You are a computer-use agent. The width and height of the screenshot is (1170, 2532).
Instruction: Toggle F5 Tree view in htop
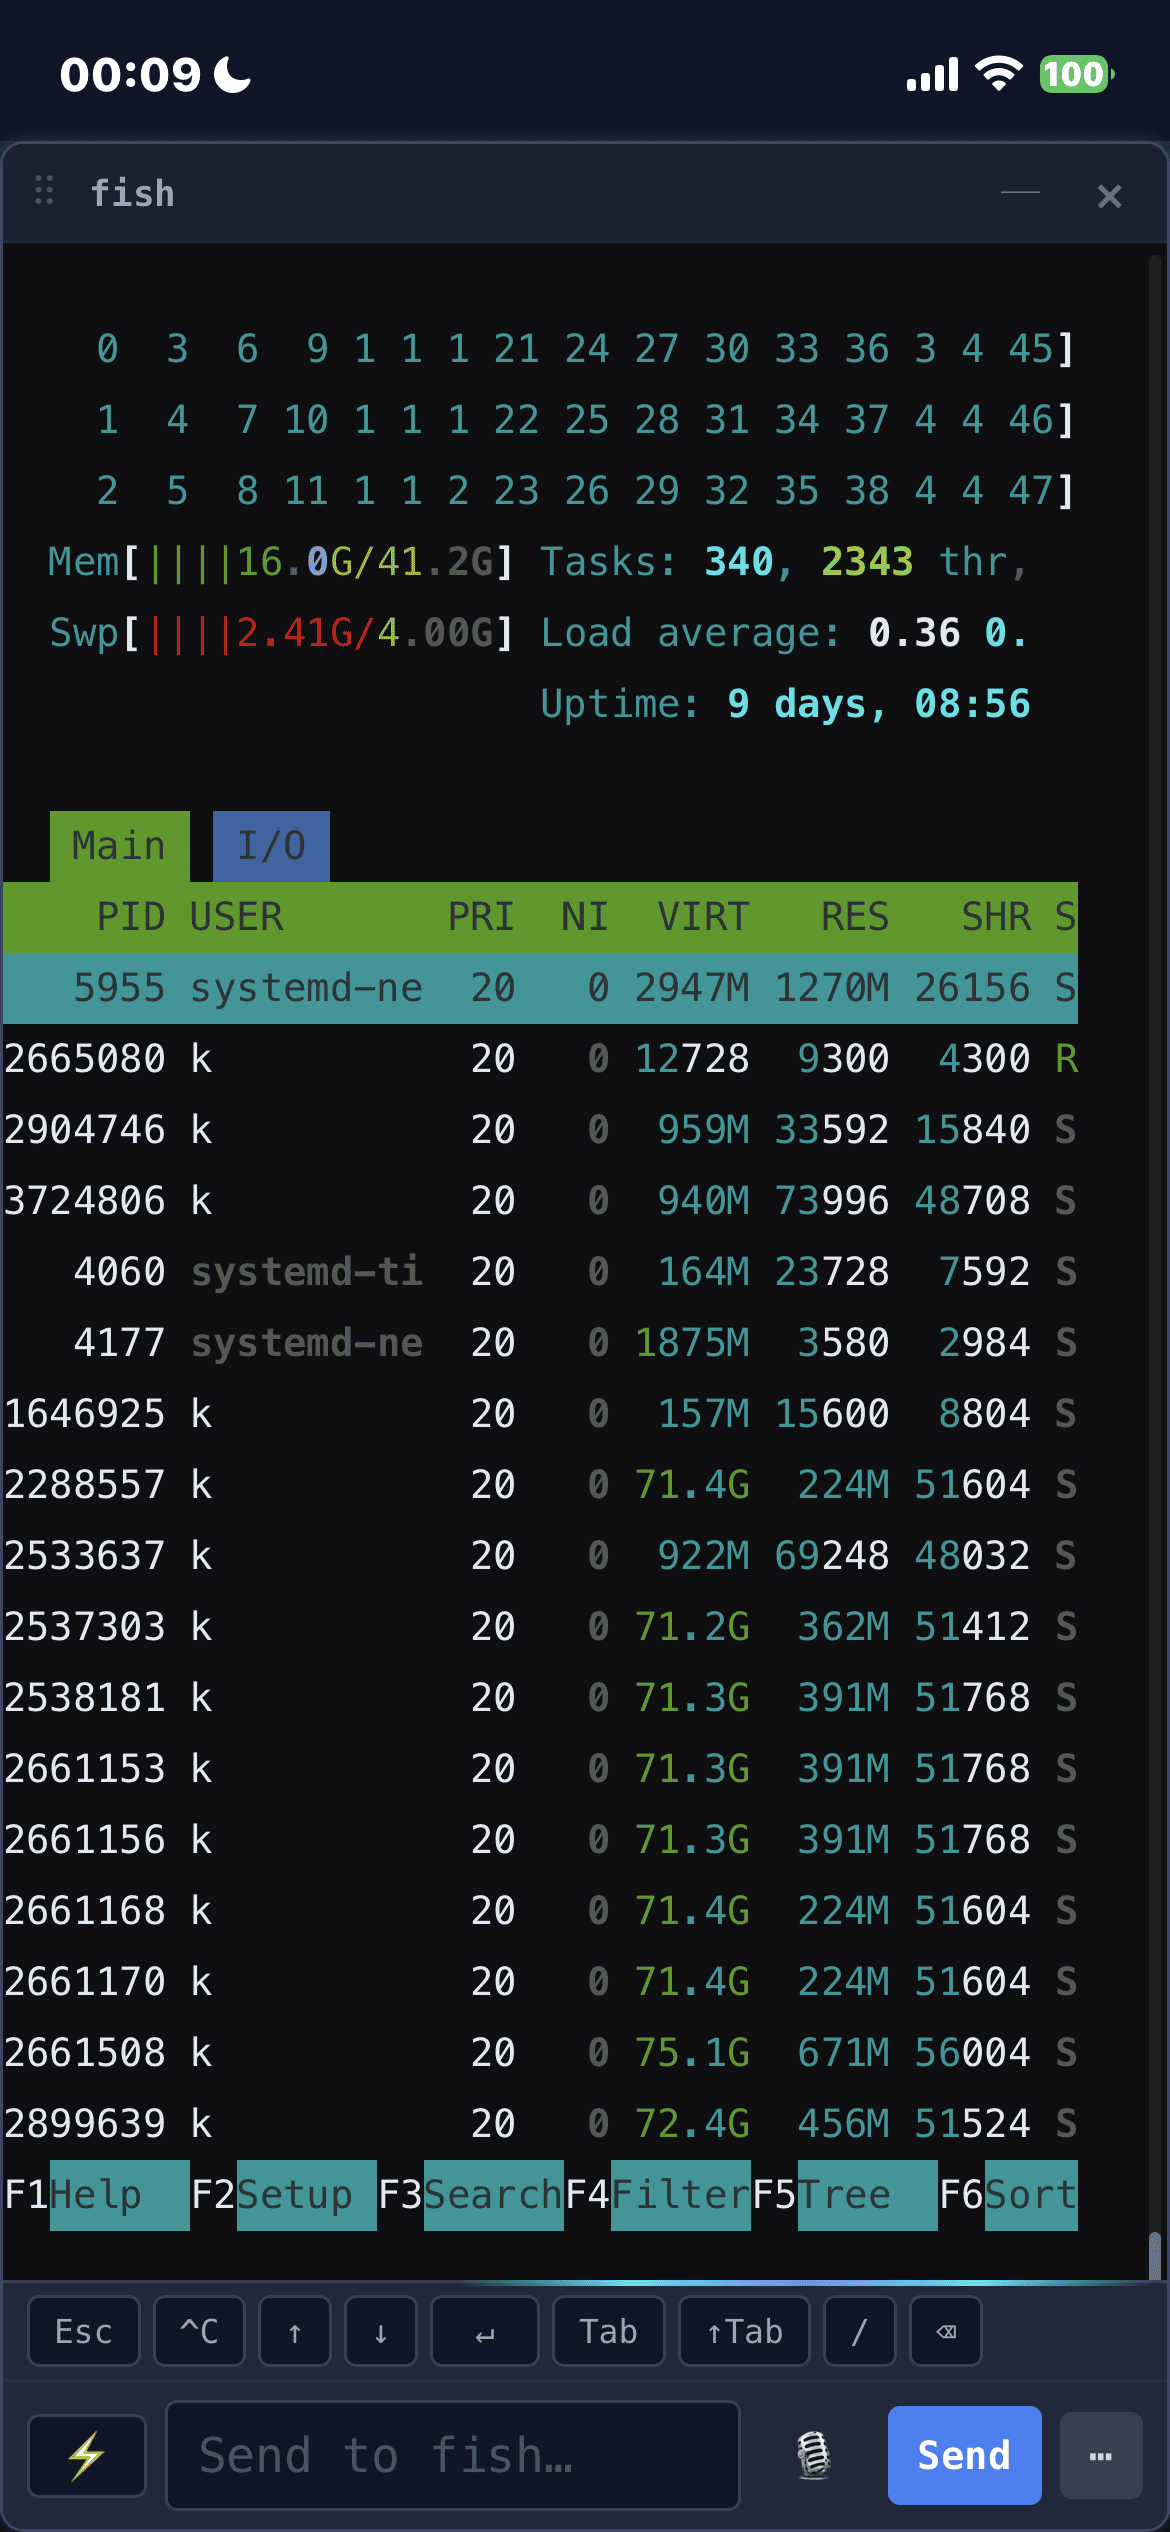coord(844,2195)
